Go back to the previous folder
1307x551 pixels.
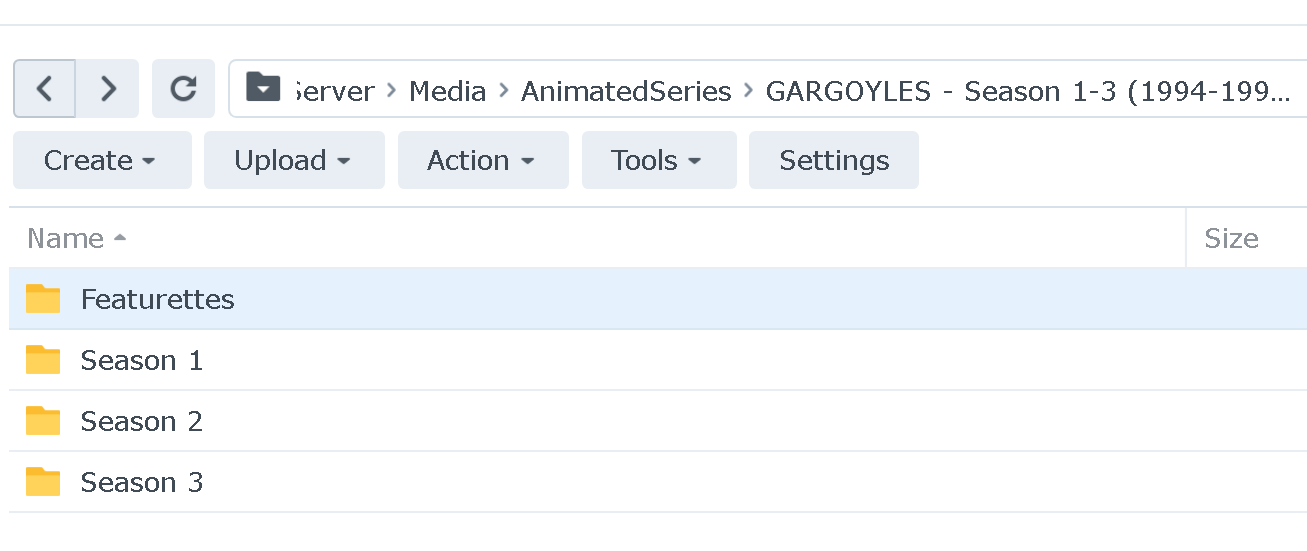[x=44, y=89]
